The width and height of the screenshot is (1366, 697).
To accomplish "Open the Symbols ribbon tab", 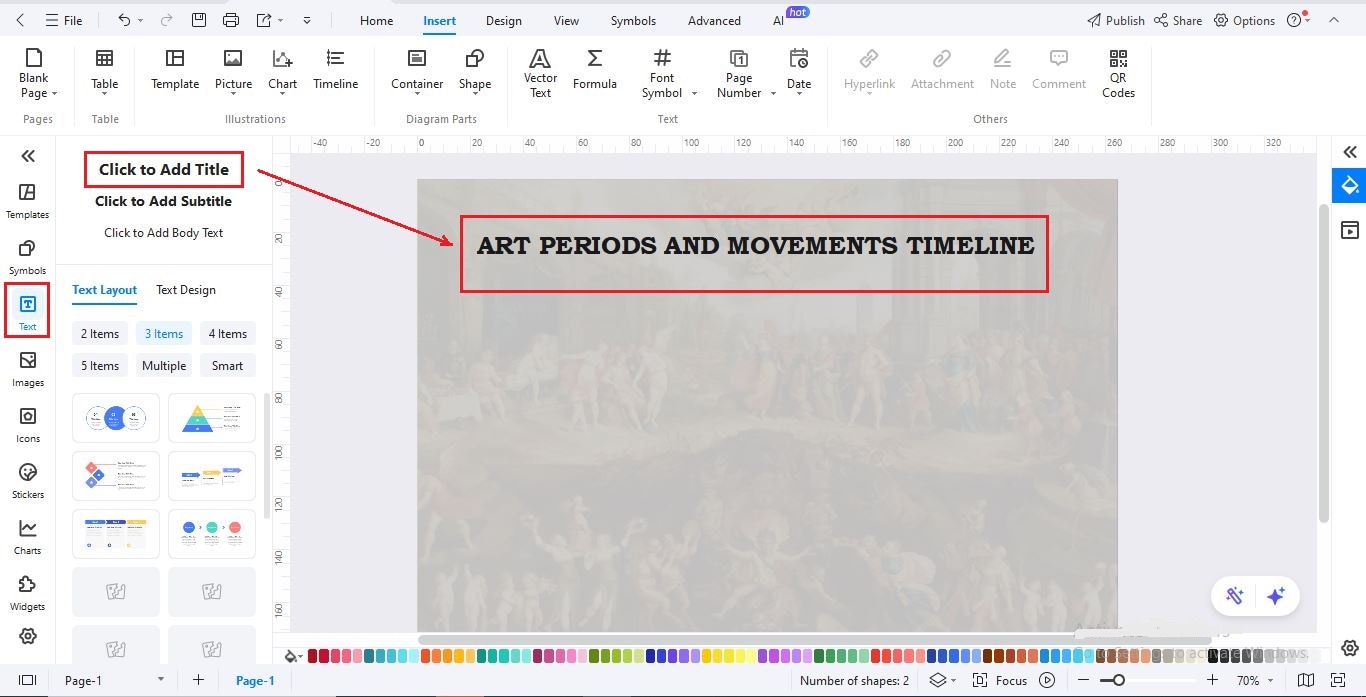I will pos(633,20).
